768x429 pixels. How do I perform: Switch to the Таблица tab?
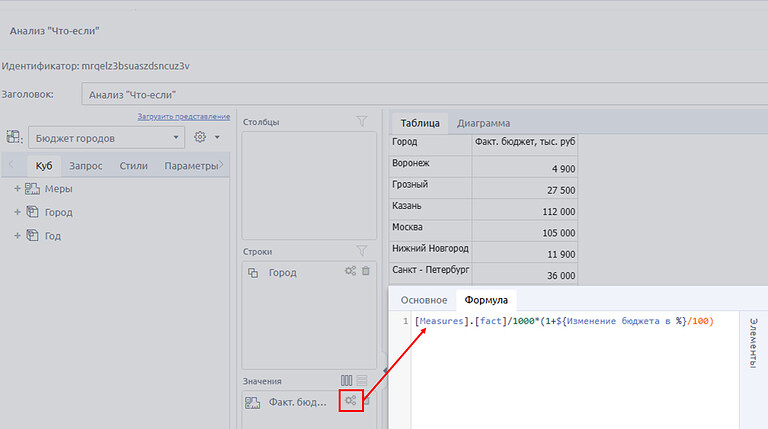420,123
